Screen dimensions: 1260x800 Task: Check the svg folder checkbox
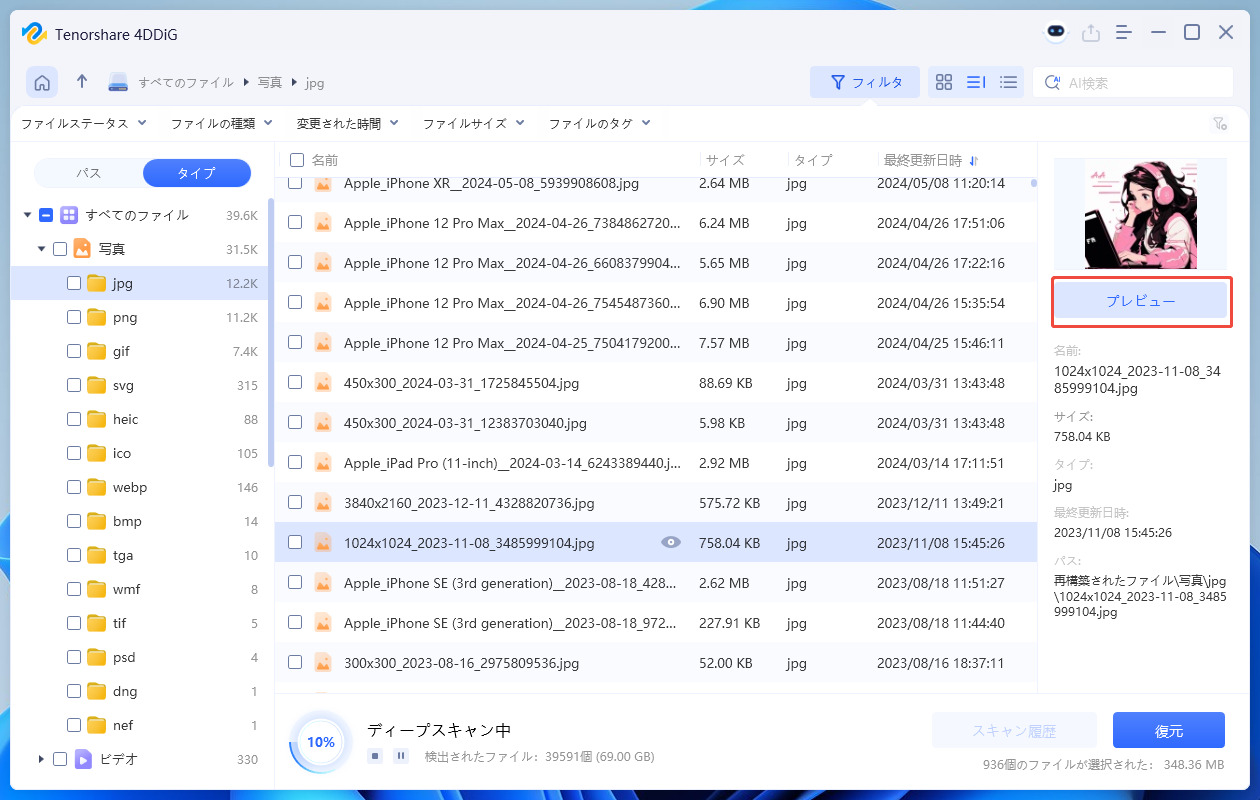coord(74,385)
